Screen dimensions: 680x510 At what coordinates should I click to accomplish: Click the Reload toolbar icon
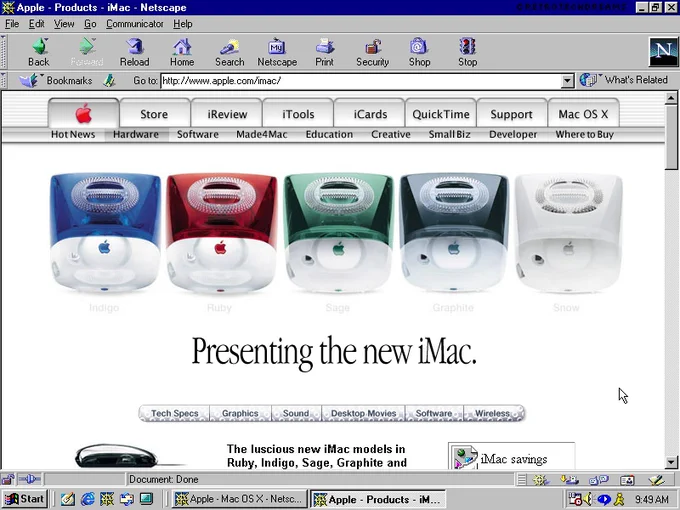point(134,52)
